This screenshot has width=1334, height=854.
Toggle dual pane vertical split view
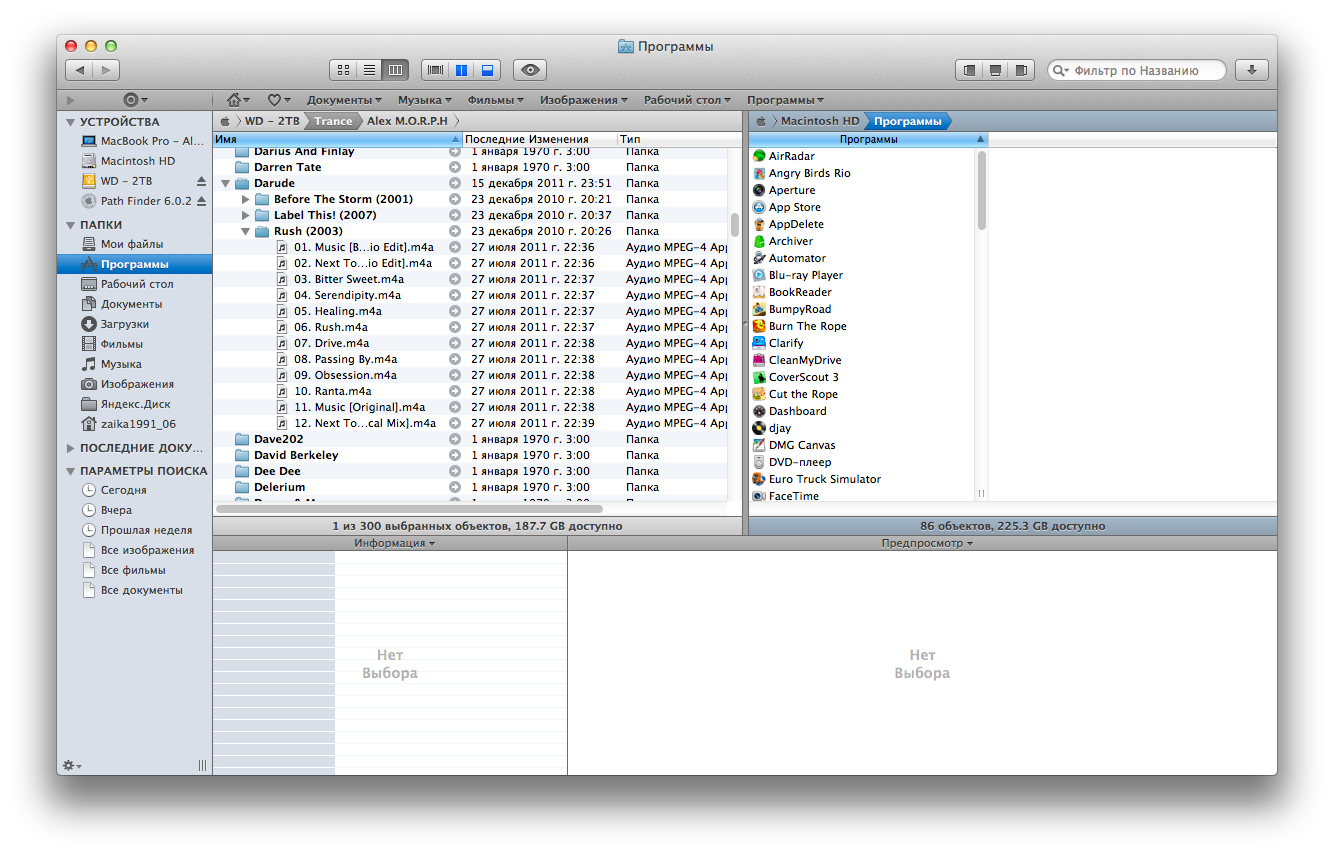pyautogui.click(x=461, y=70)
